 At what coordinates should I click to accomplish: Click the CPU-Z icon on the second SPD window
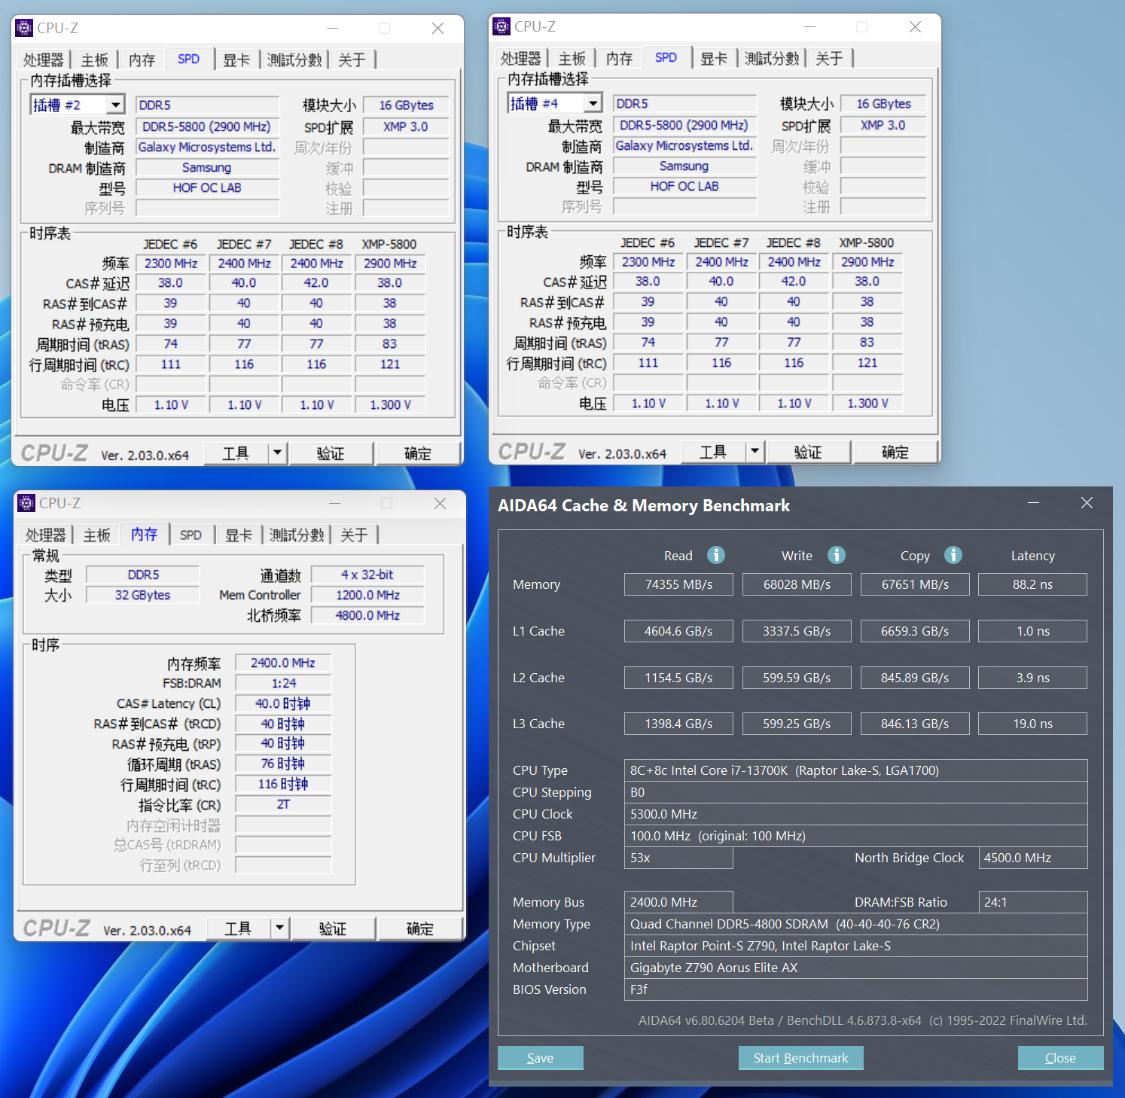click(x=501, y=27)
